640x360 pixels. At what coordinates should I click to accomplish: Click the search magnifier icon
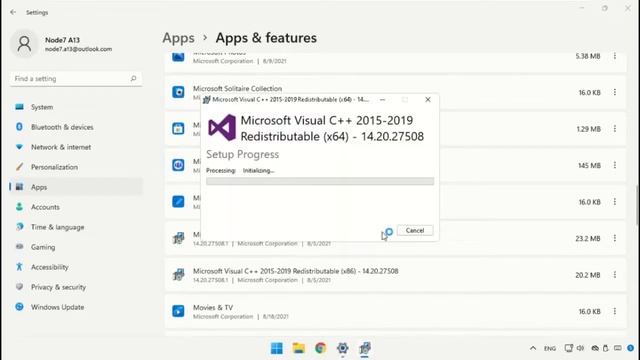point(133,78)
